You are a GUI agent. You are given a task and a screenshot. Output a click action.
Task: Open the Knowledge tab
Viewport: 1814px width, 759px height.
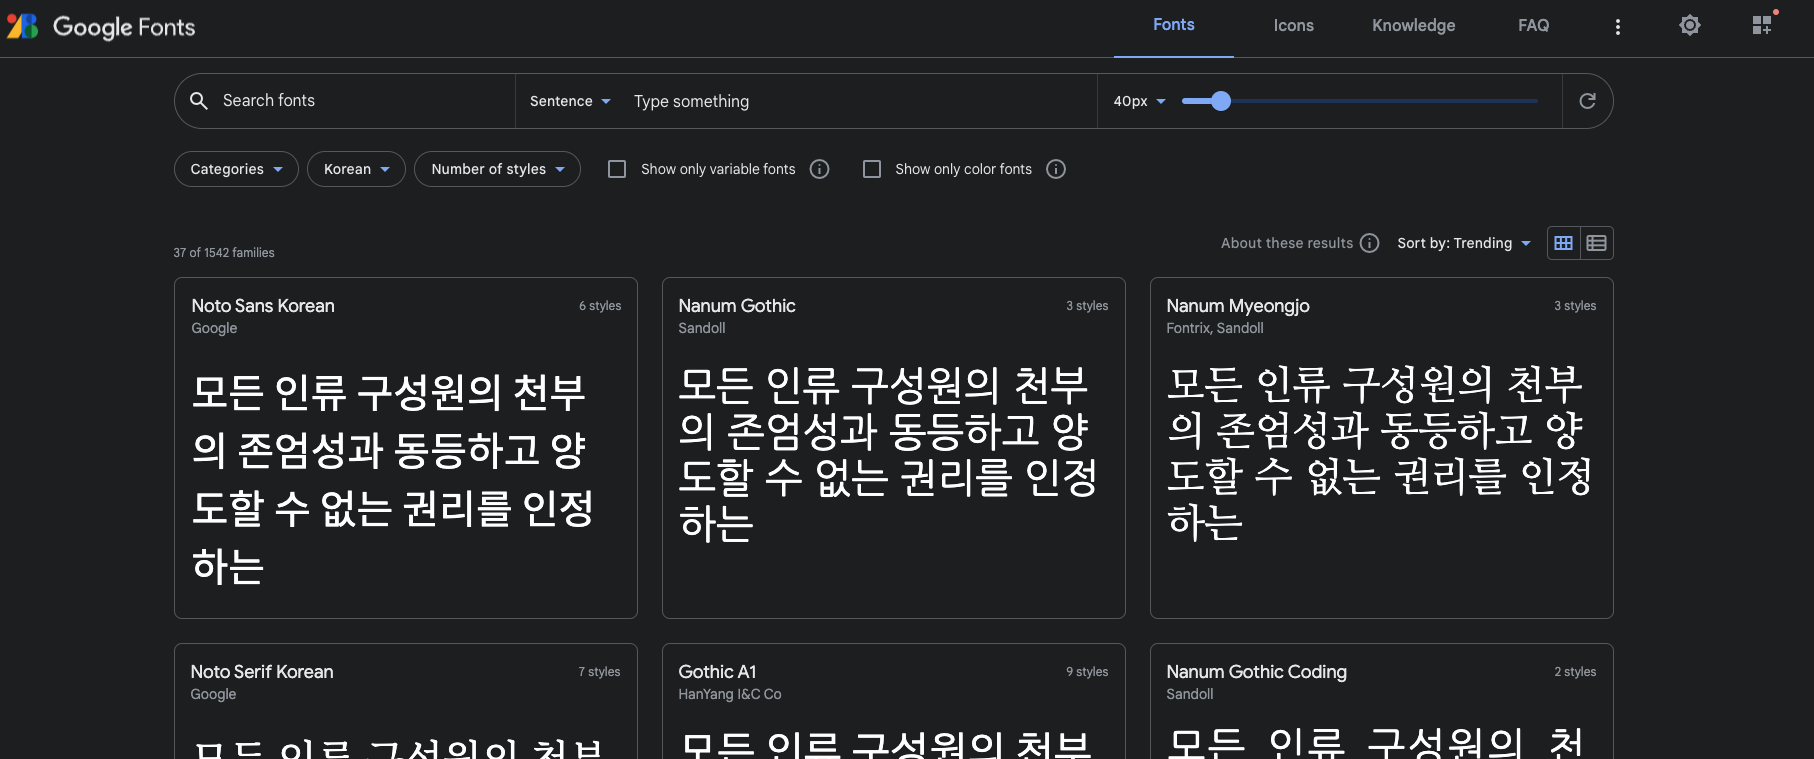tap(1413, 26)
